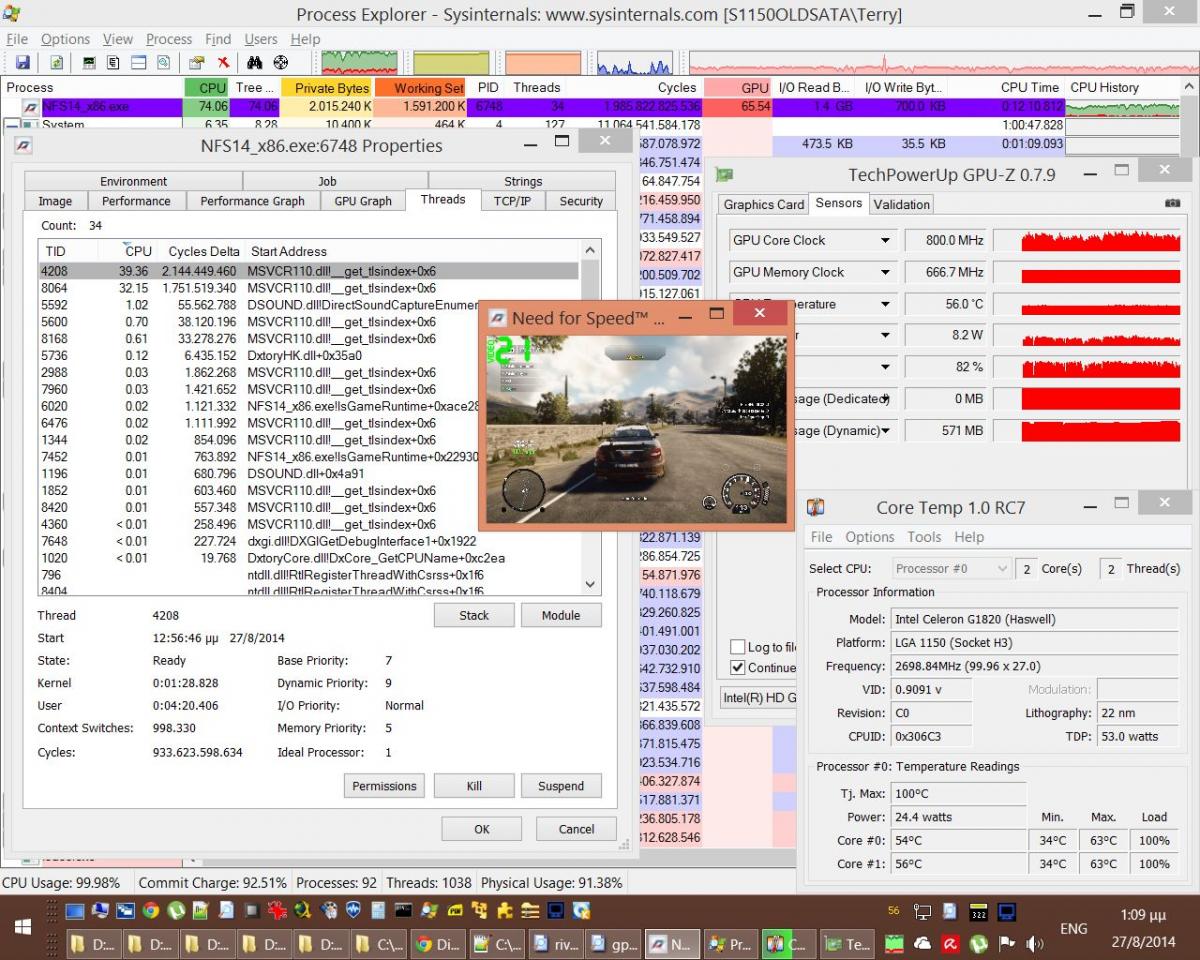Click the ENG language indicator in tray

point(1073,928)
